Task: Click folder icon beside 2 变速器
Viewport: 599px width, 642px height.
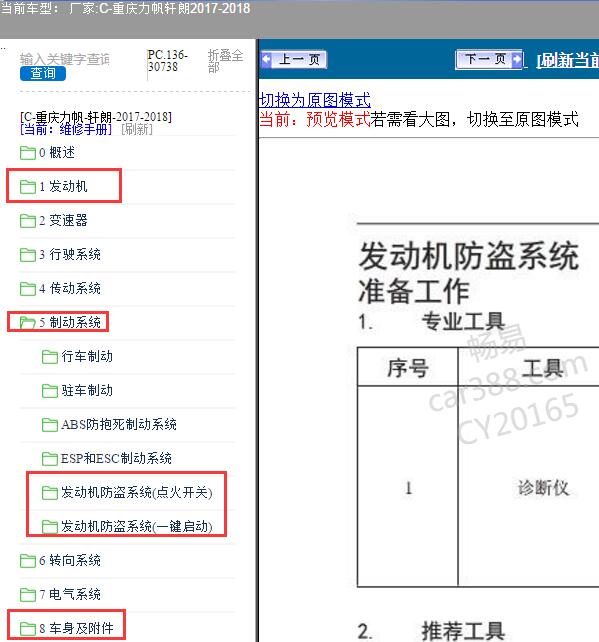Action: coord(27,221)
